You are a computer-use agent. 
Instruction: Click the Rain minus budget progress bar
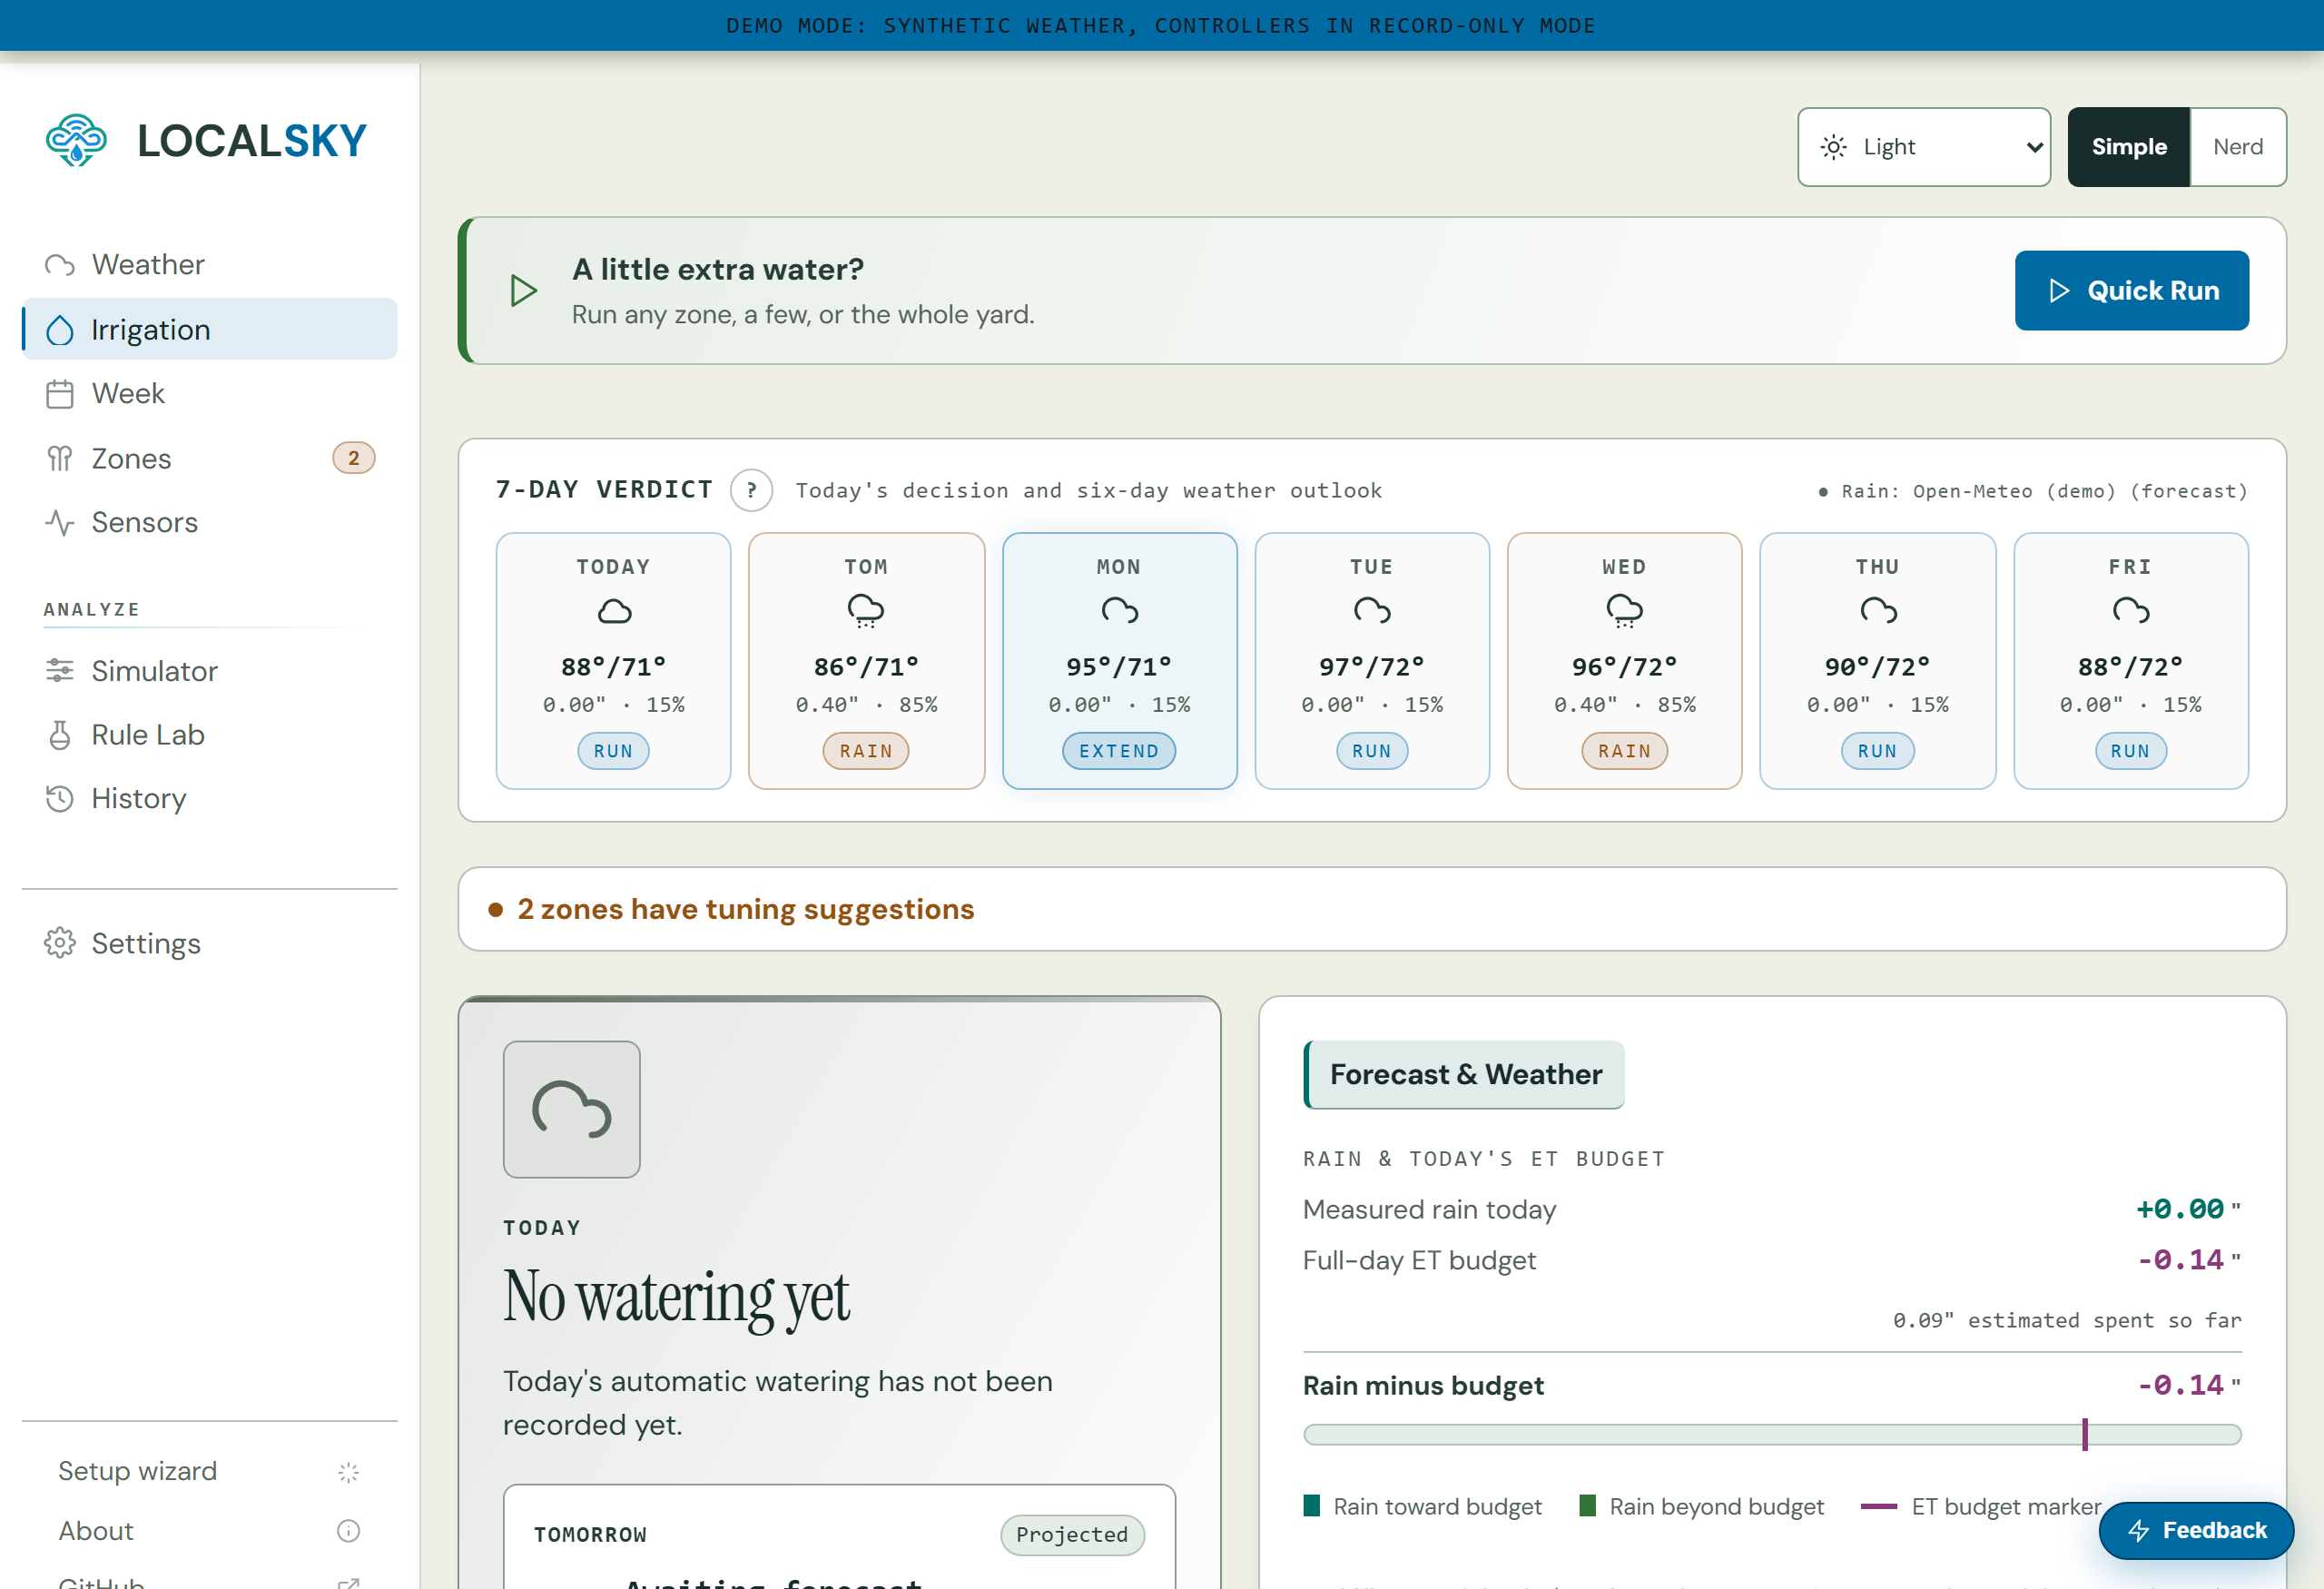pyautogui.click(x=1772, y=1435)
